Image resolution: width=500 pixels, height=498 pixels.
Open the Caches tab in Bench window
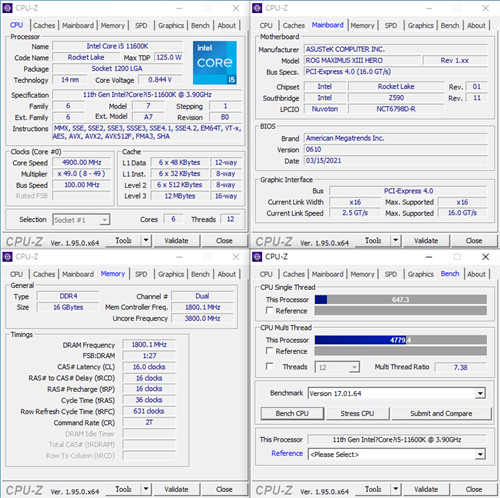294,274
